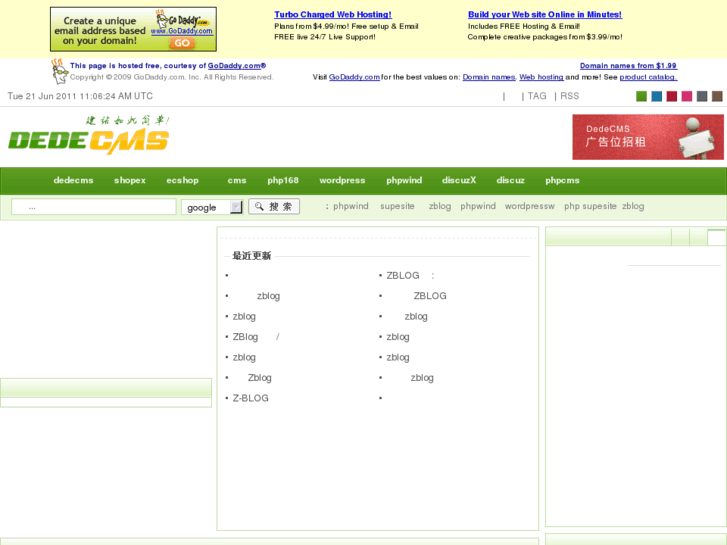Open the Web hosting link
Viewport: 727px width, 545px height.
point(541,77)
